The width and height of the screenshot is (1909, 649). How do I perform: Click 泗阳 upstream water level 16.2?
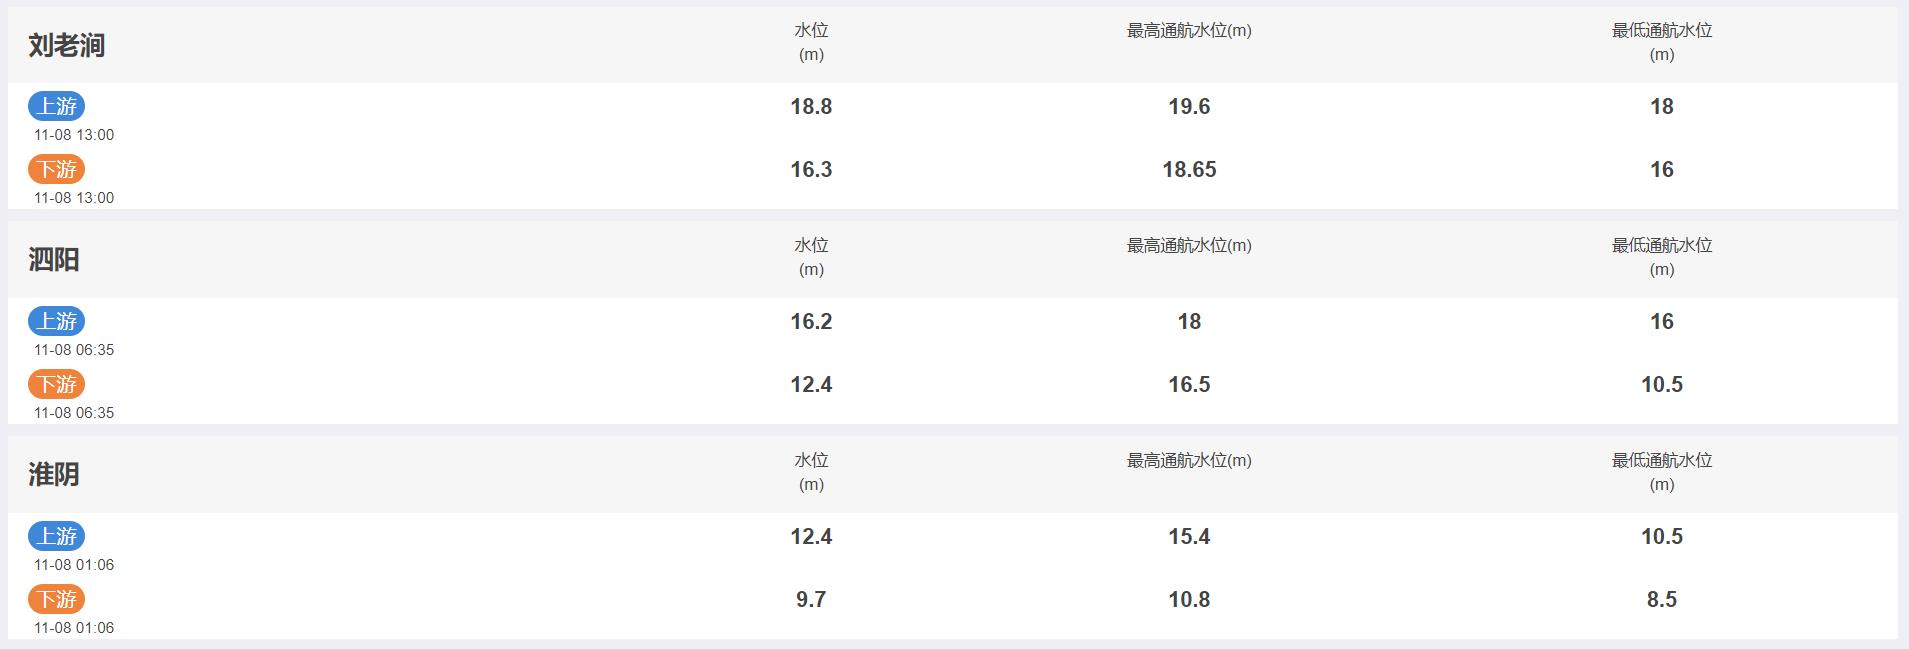click(x=811, y=322)
